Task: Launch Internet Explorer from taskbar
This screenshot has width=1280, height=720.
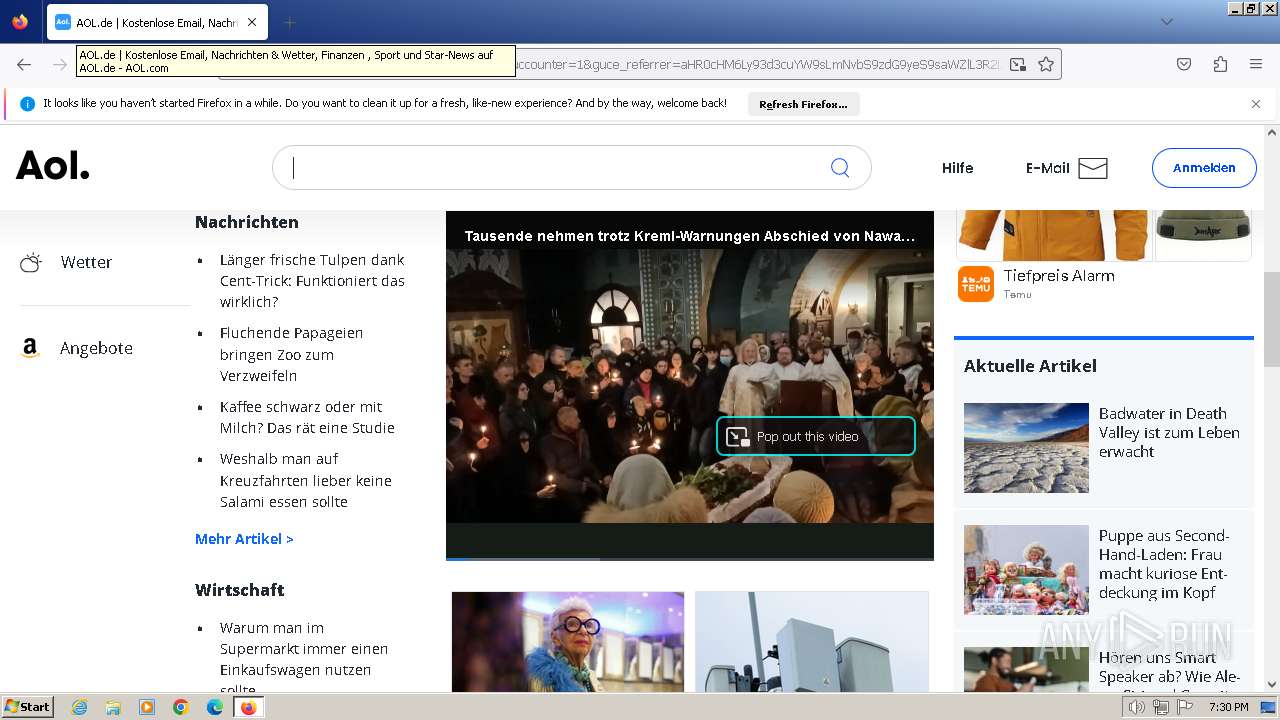Action: click(x=79, y=707)
